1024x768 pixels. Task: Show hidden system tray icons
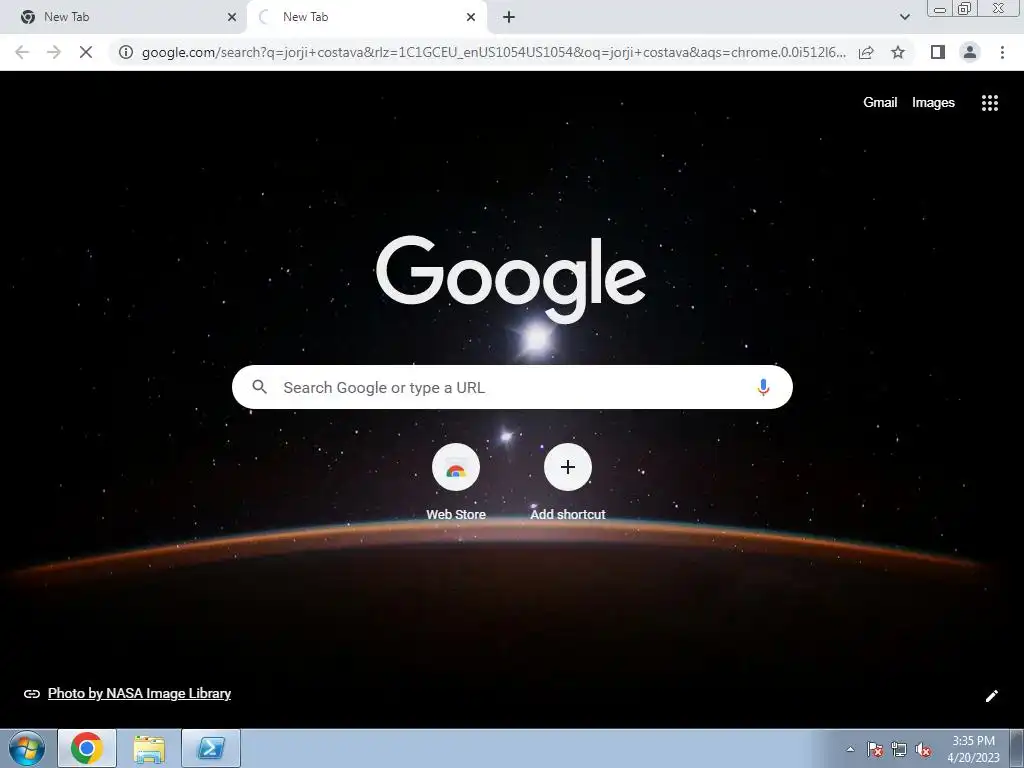(x=850, y=749)
